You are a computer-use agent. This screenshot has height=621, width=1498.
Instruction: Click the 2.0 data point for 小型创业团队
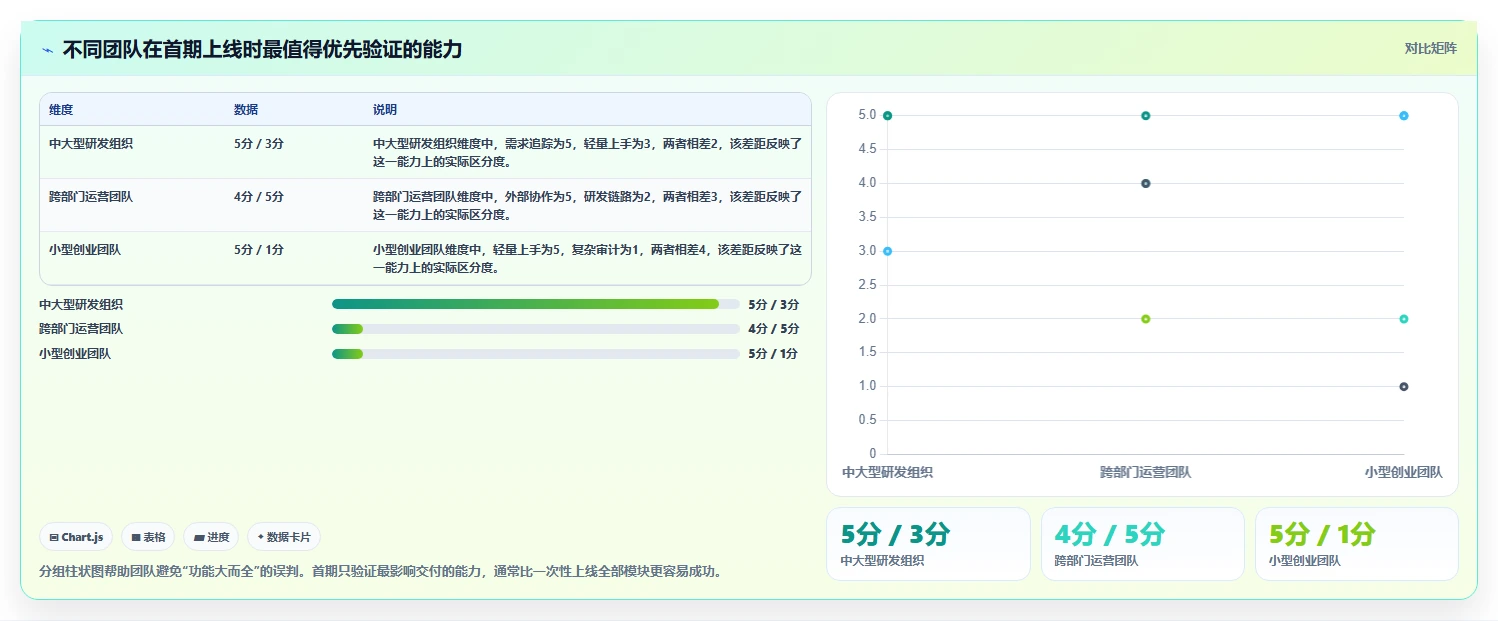click(1404, 319)
